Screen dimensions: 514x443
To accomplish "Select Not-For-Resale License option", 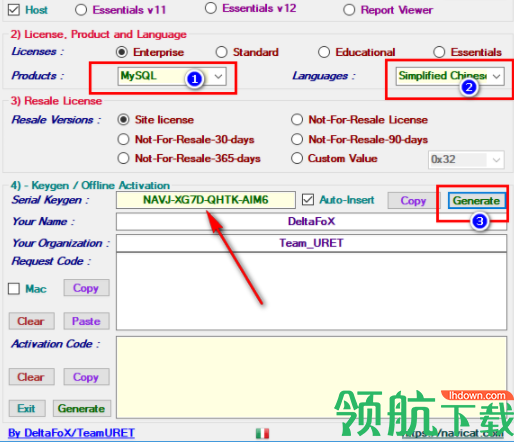I will coord(297,120).
